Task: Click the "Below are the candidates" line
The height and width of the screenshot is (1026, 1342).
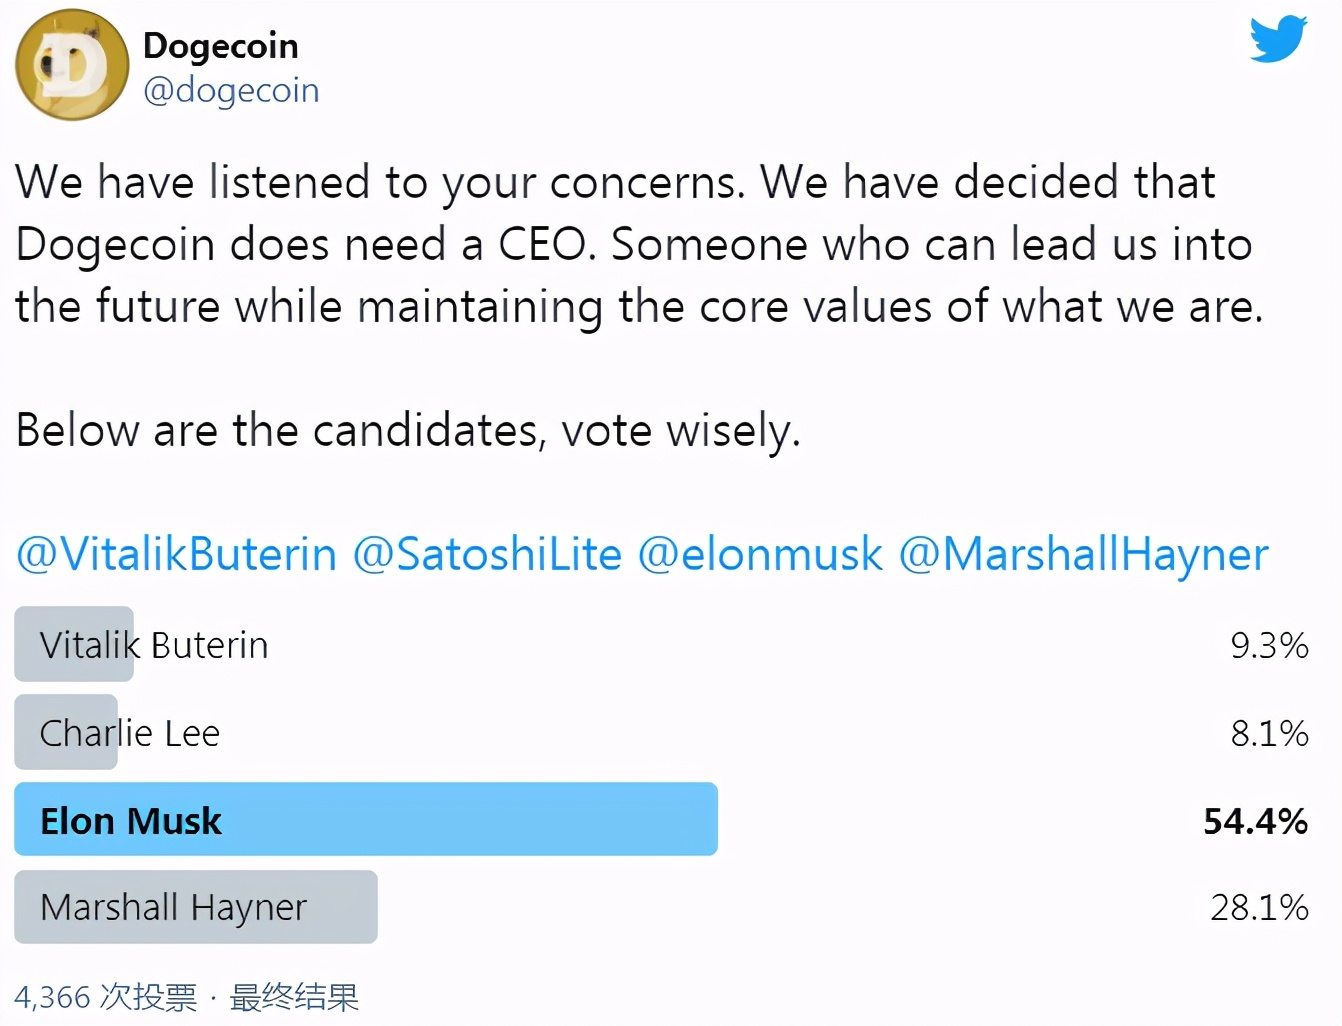Action: (x=408, y=431)
